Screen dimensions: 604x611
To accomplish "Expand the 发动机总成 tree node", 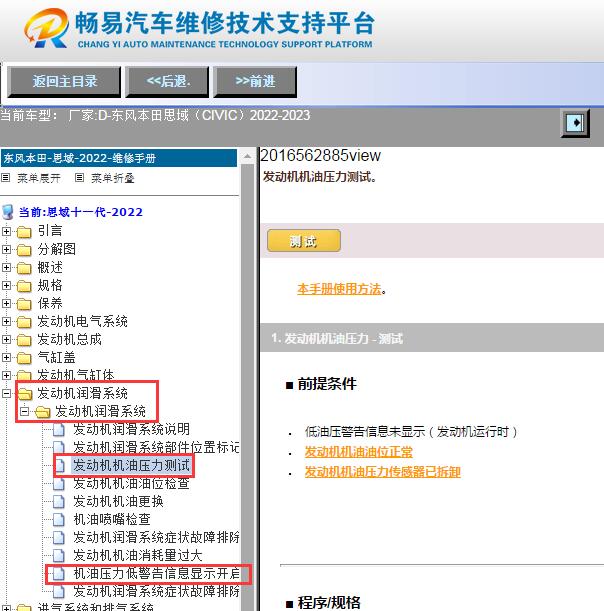I will click(6, 339).
